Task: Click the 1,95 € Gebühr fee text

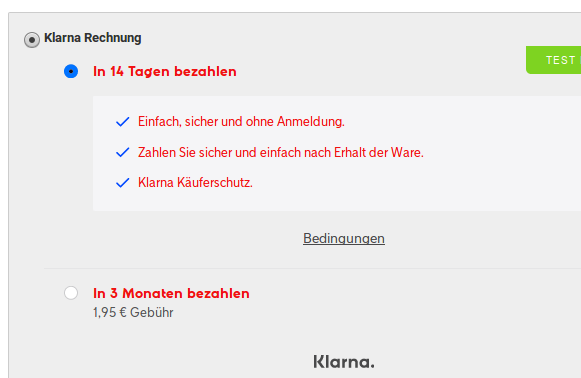Action: 133,312
